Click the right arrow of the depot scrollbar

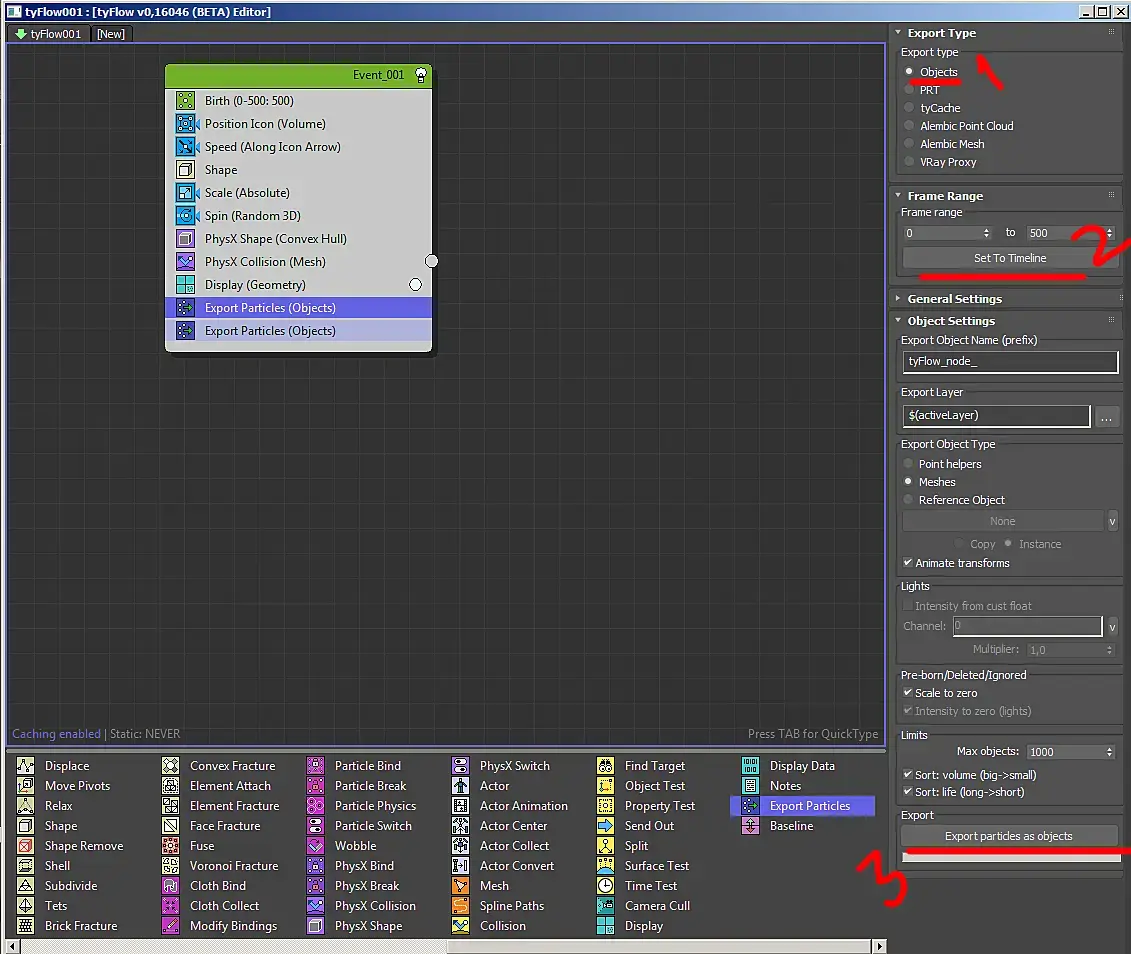click(879, 945)
